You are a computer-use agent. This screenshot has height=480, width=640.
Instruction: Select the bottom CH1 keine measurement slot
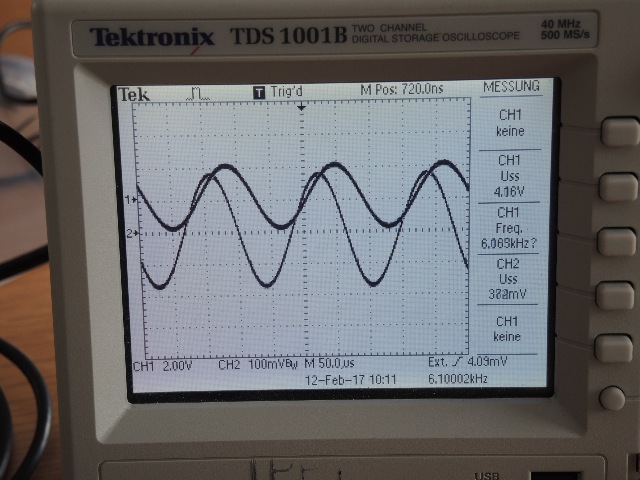click(x=507, y=329)
